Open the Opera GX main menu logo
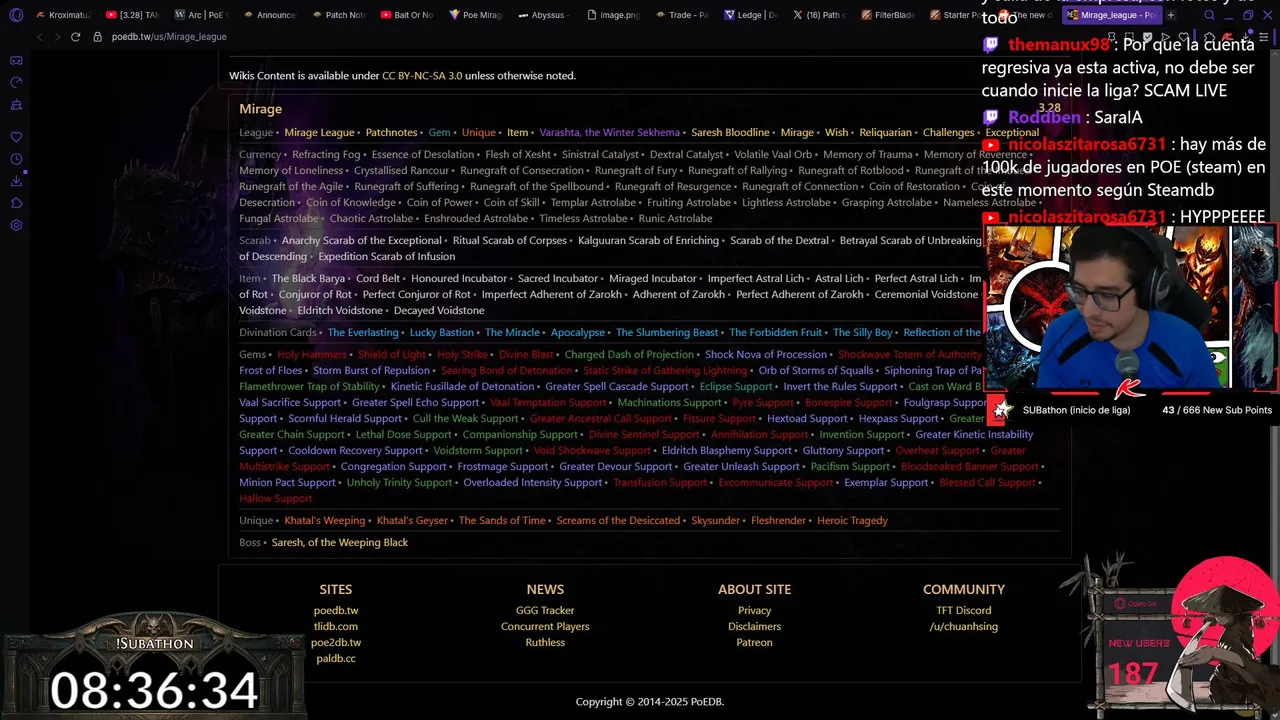The height and width of the screenshot is (720, 1280). [x=16, y=15]
